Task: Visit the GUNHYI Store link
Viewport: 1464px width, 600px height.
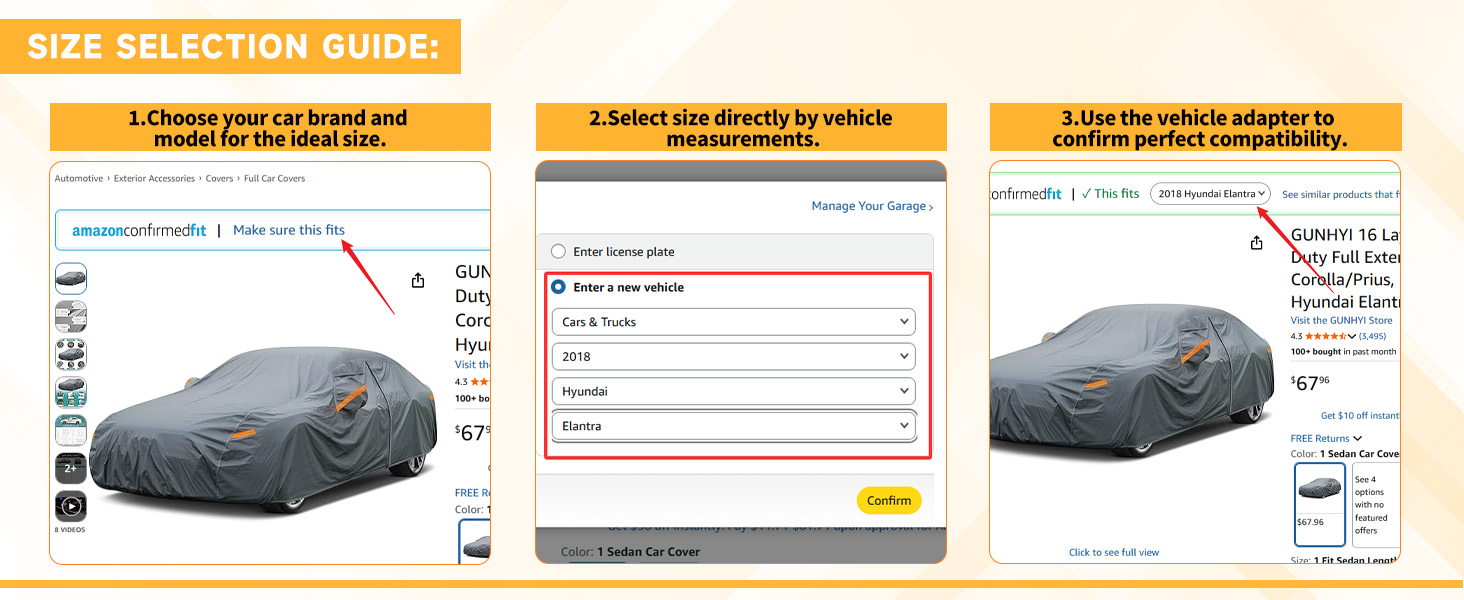Action: 1341,320
